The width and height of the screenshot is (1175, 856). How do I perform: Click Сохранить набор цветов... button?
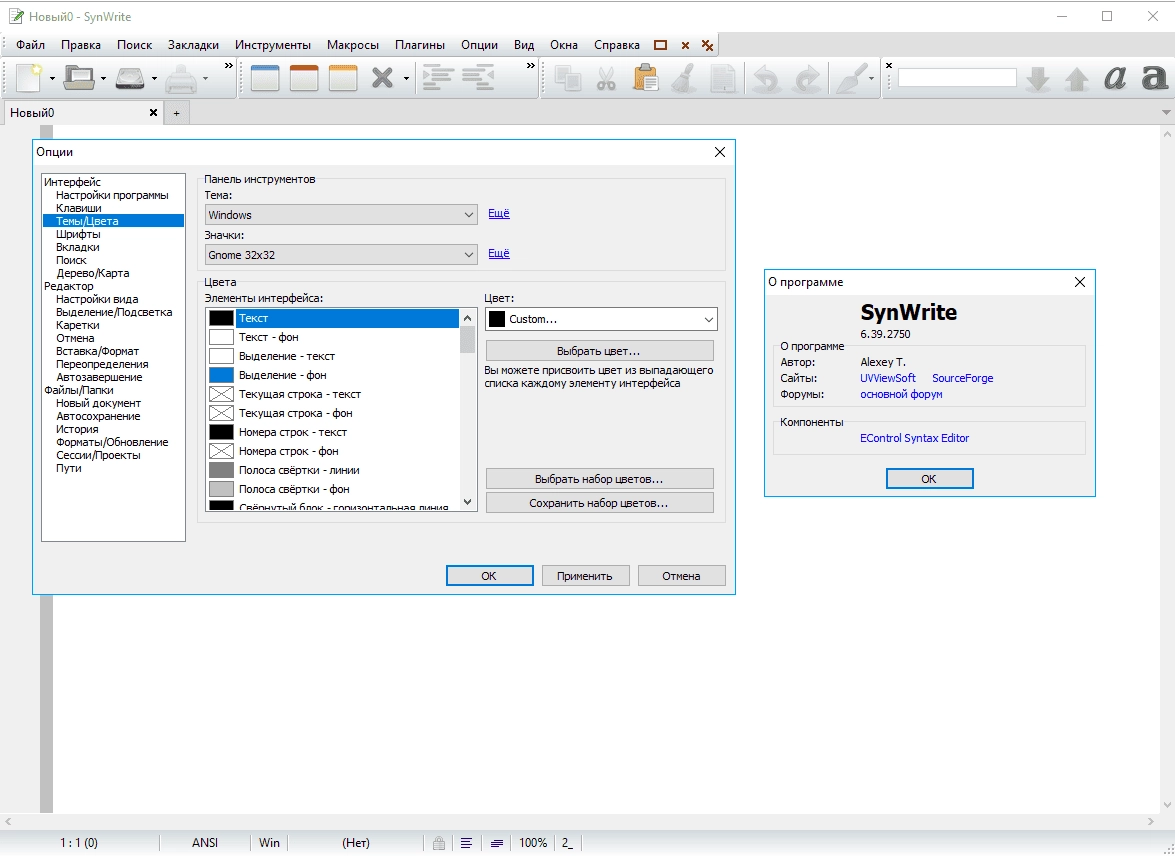point(599,503)
